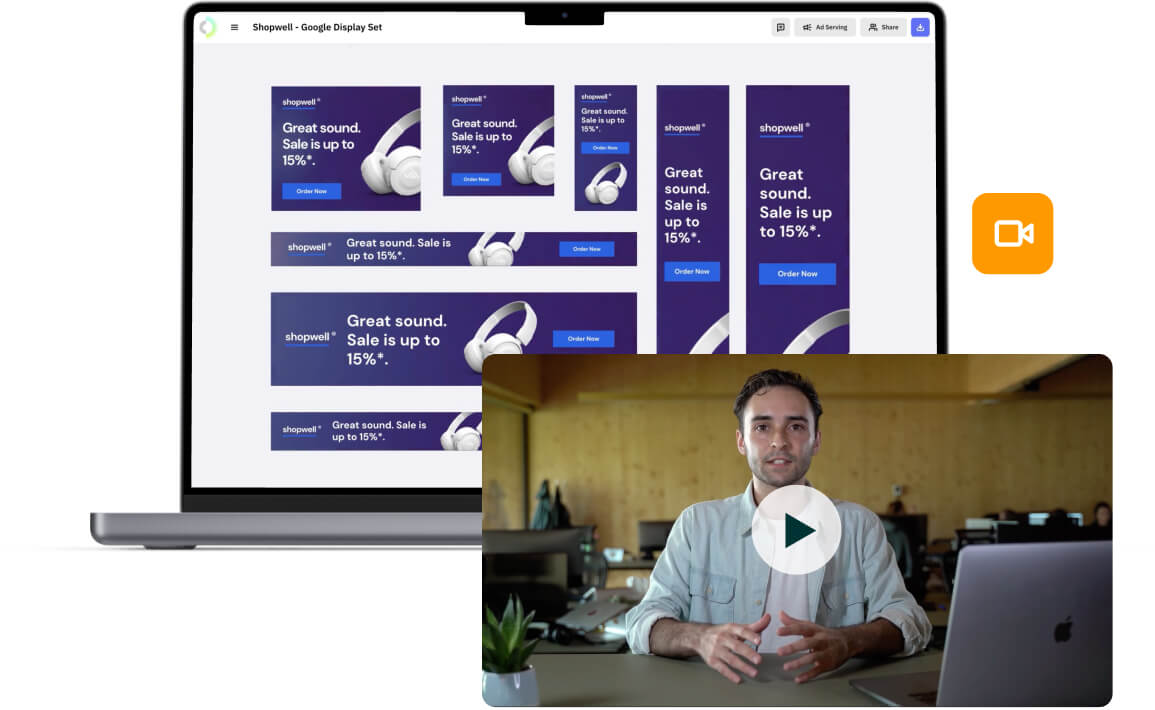Select the large billboard banner
The width and height of the screenshot is (1155, 710).
point(376,339)
